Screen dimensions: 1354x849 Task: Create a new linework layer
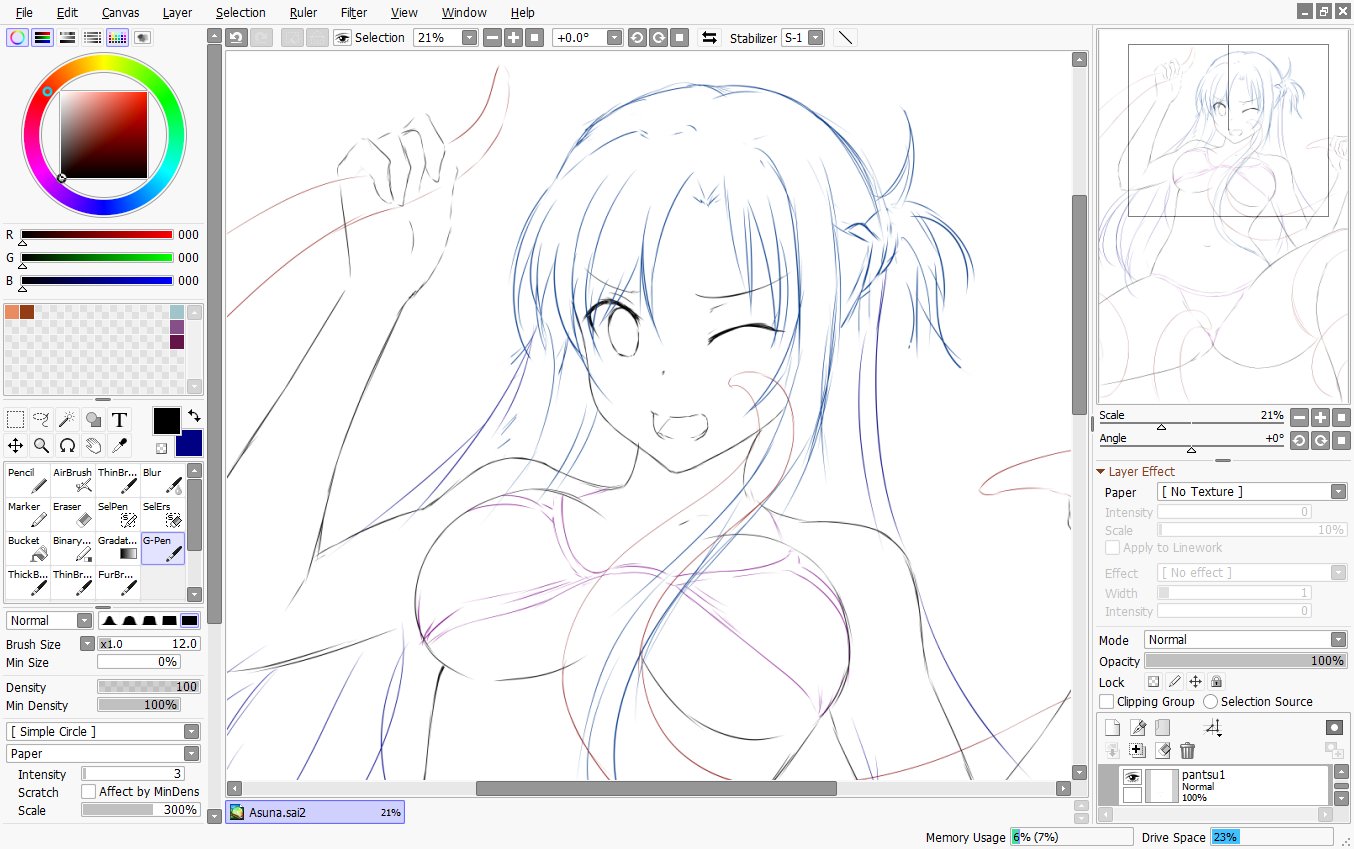coord(1137,728)
